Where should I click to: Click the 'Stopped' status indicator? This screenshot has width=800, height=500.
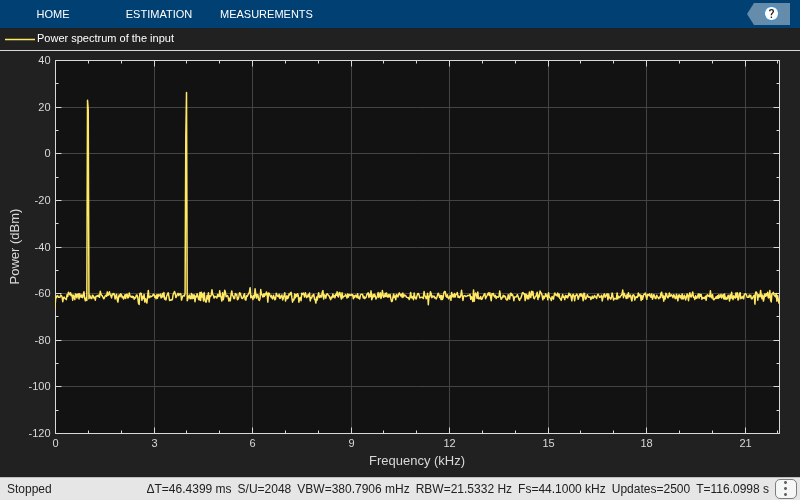[x=29, y=489]
